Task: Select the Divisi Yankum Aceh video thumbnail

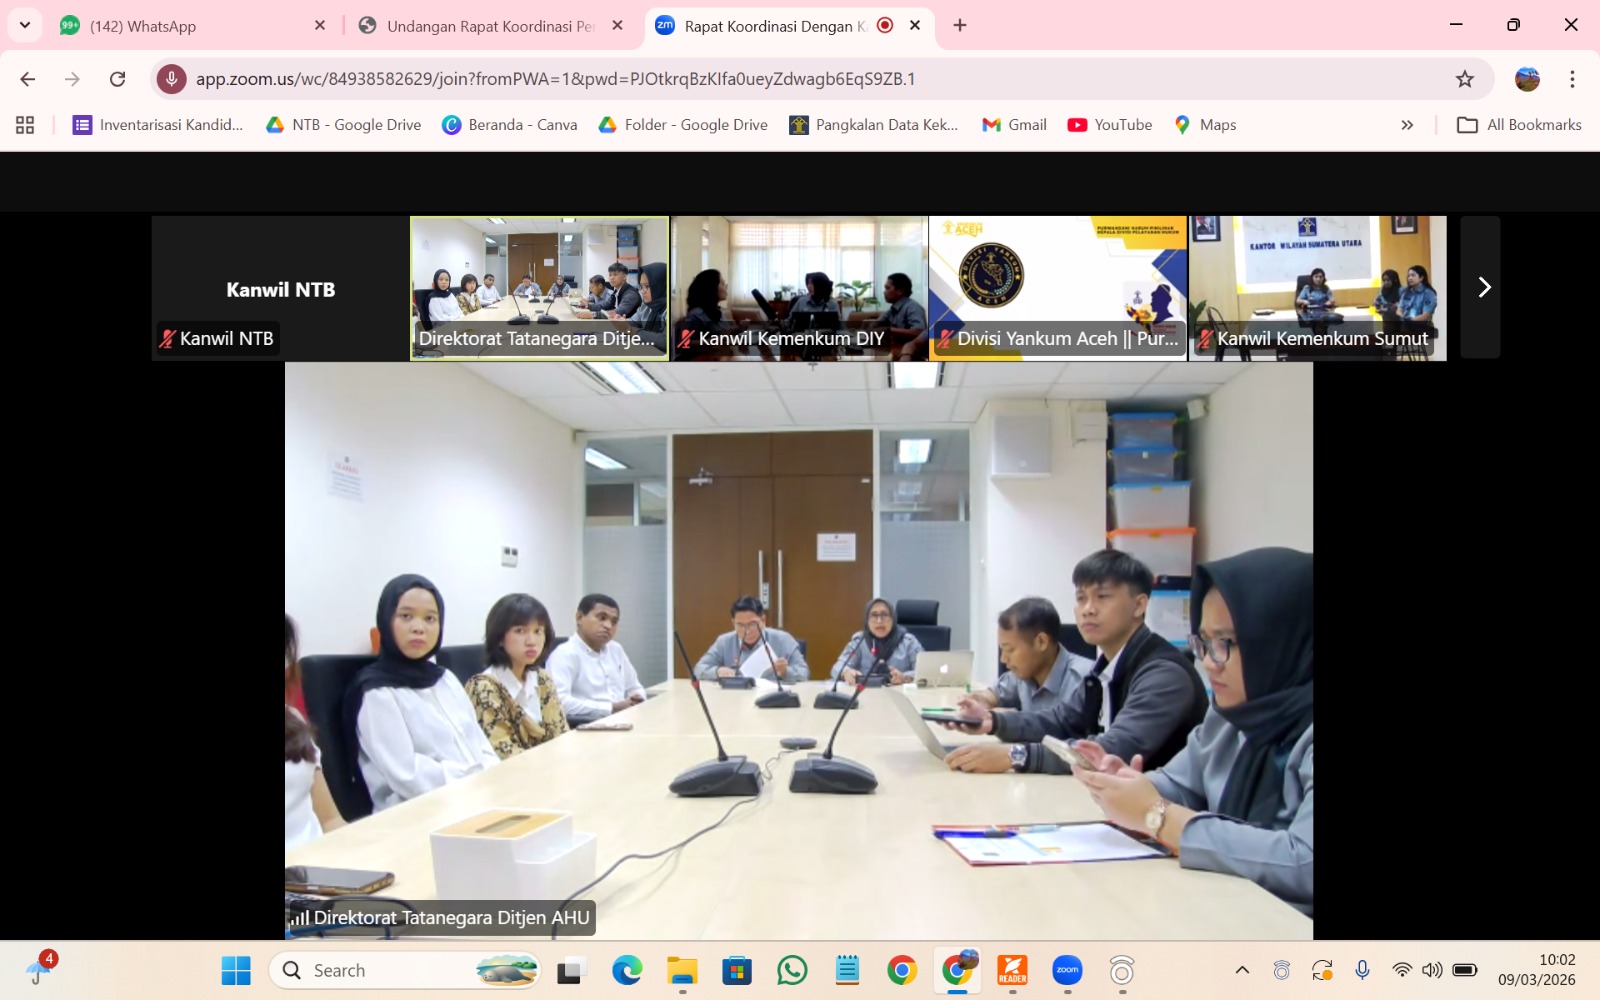Action: tap(1057, 288)
